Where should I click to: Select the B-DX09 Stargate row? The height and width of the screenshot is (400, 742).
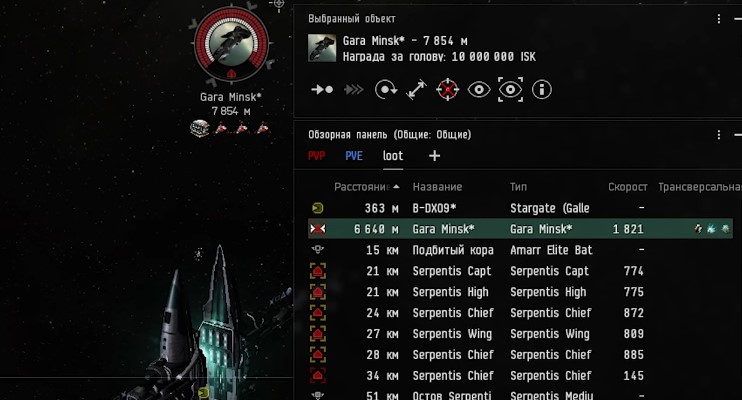[521, 208]
